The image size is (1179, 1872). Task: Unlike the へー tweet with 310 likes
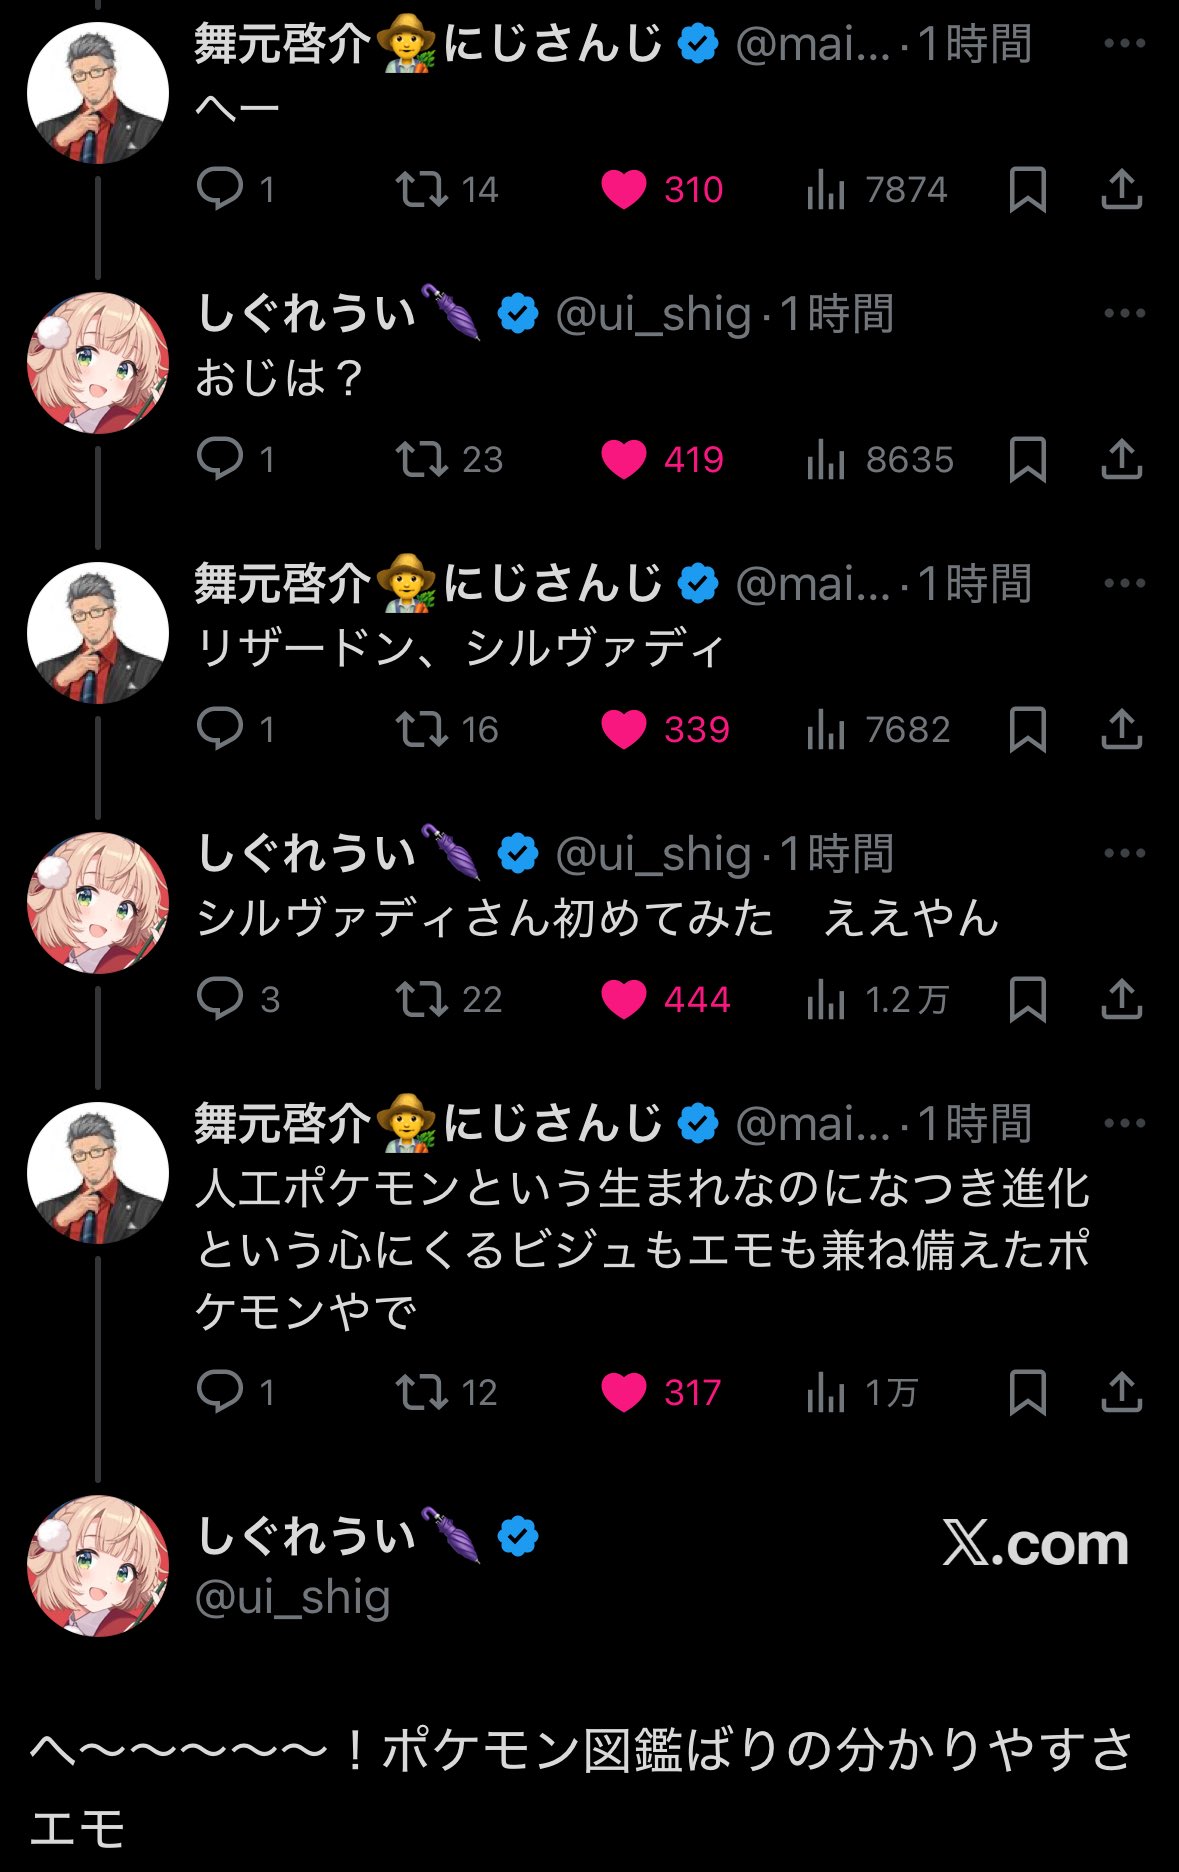(624, 189)
